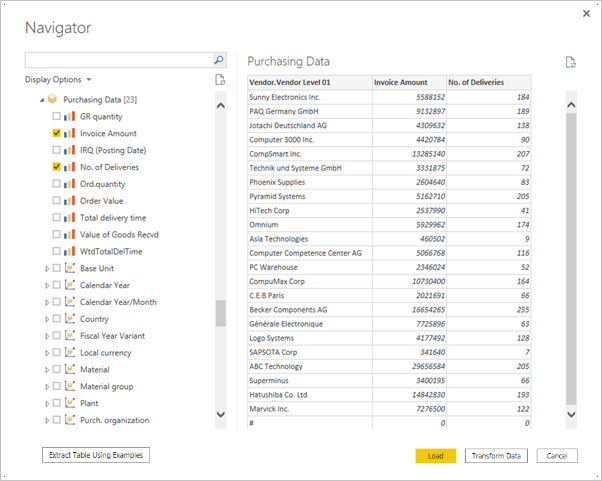Click the WtdTotalDelTime measure icon
The height and width of the screenshot is (481, 602).
click(69, 251)
